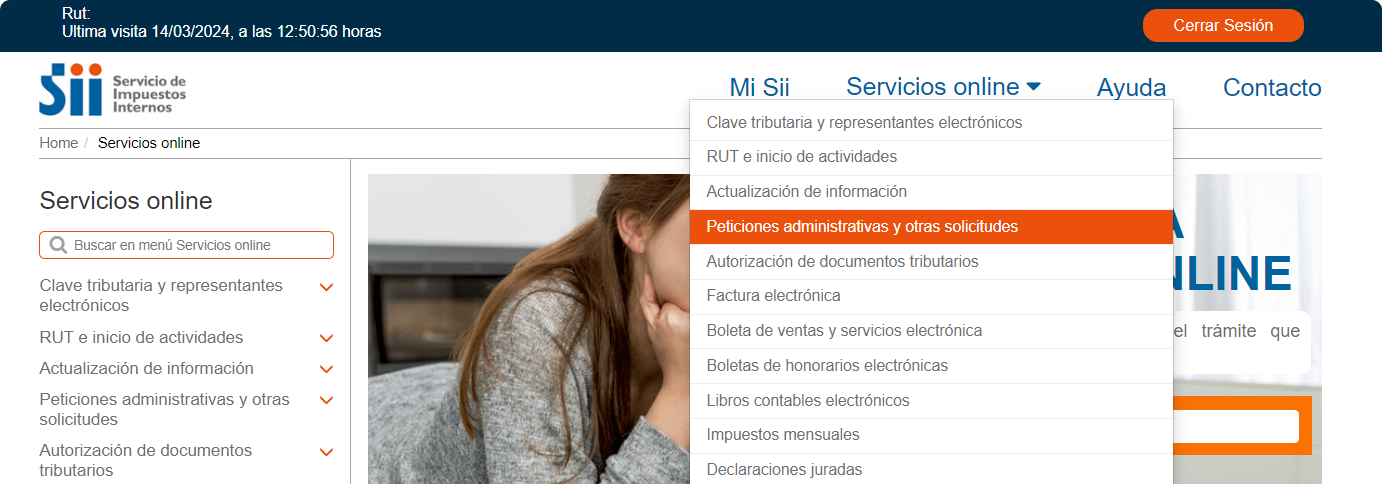
Task: Open the Mi Sii menu
Action: pyautogui.click(x=759, y=87)
